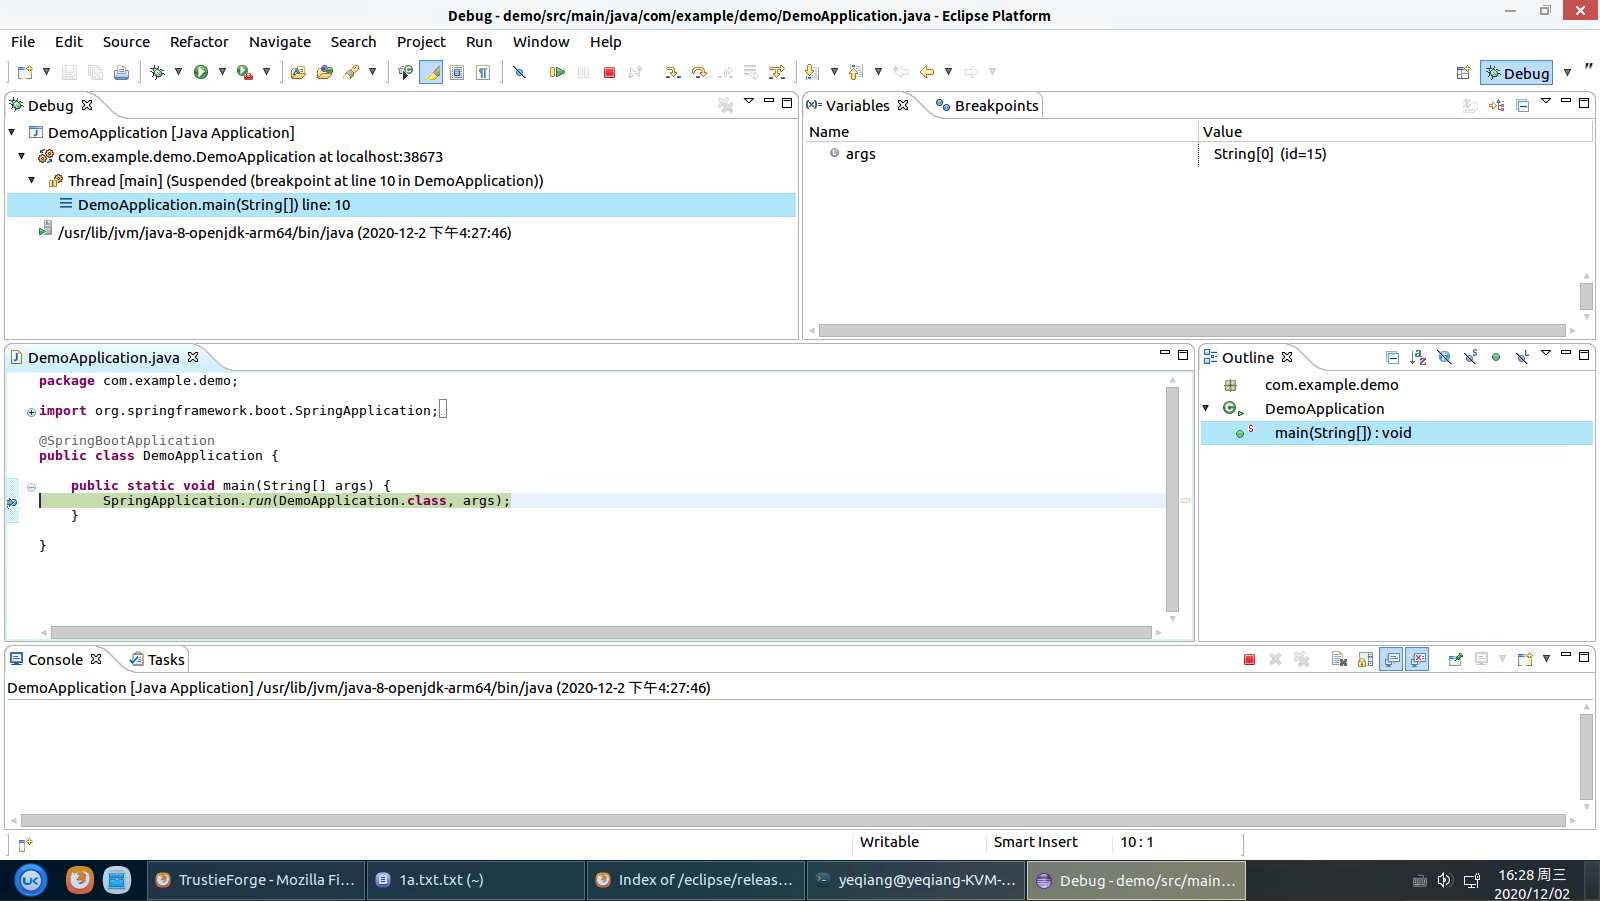Collapse DemoApplication class in Outline

(1206, 408)
